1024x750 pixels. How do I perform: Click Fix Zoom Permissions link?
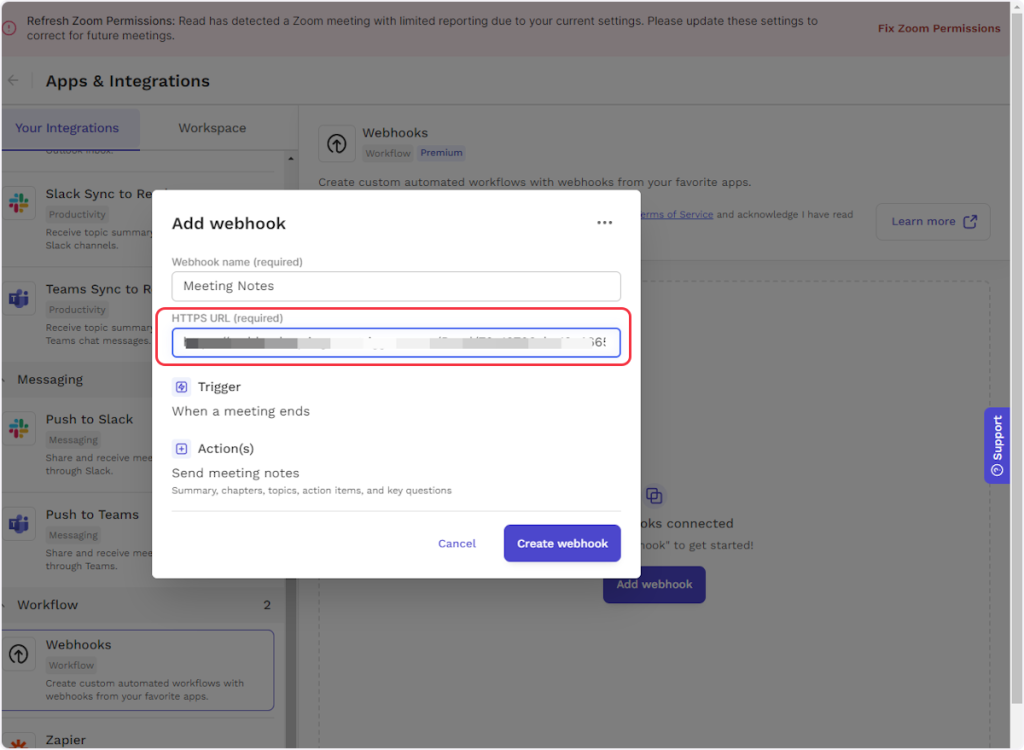pos(938,29)
